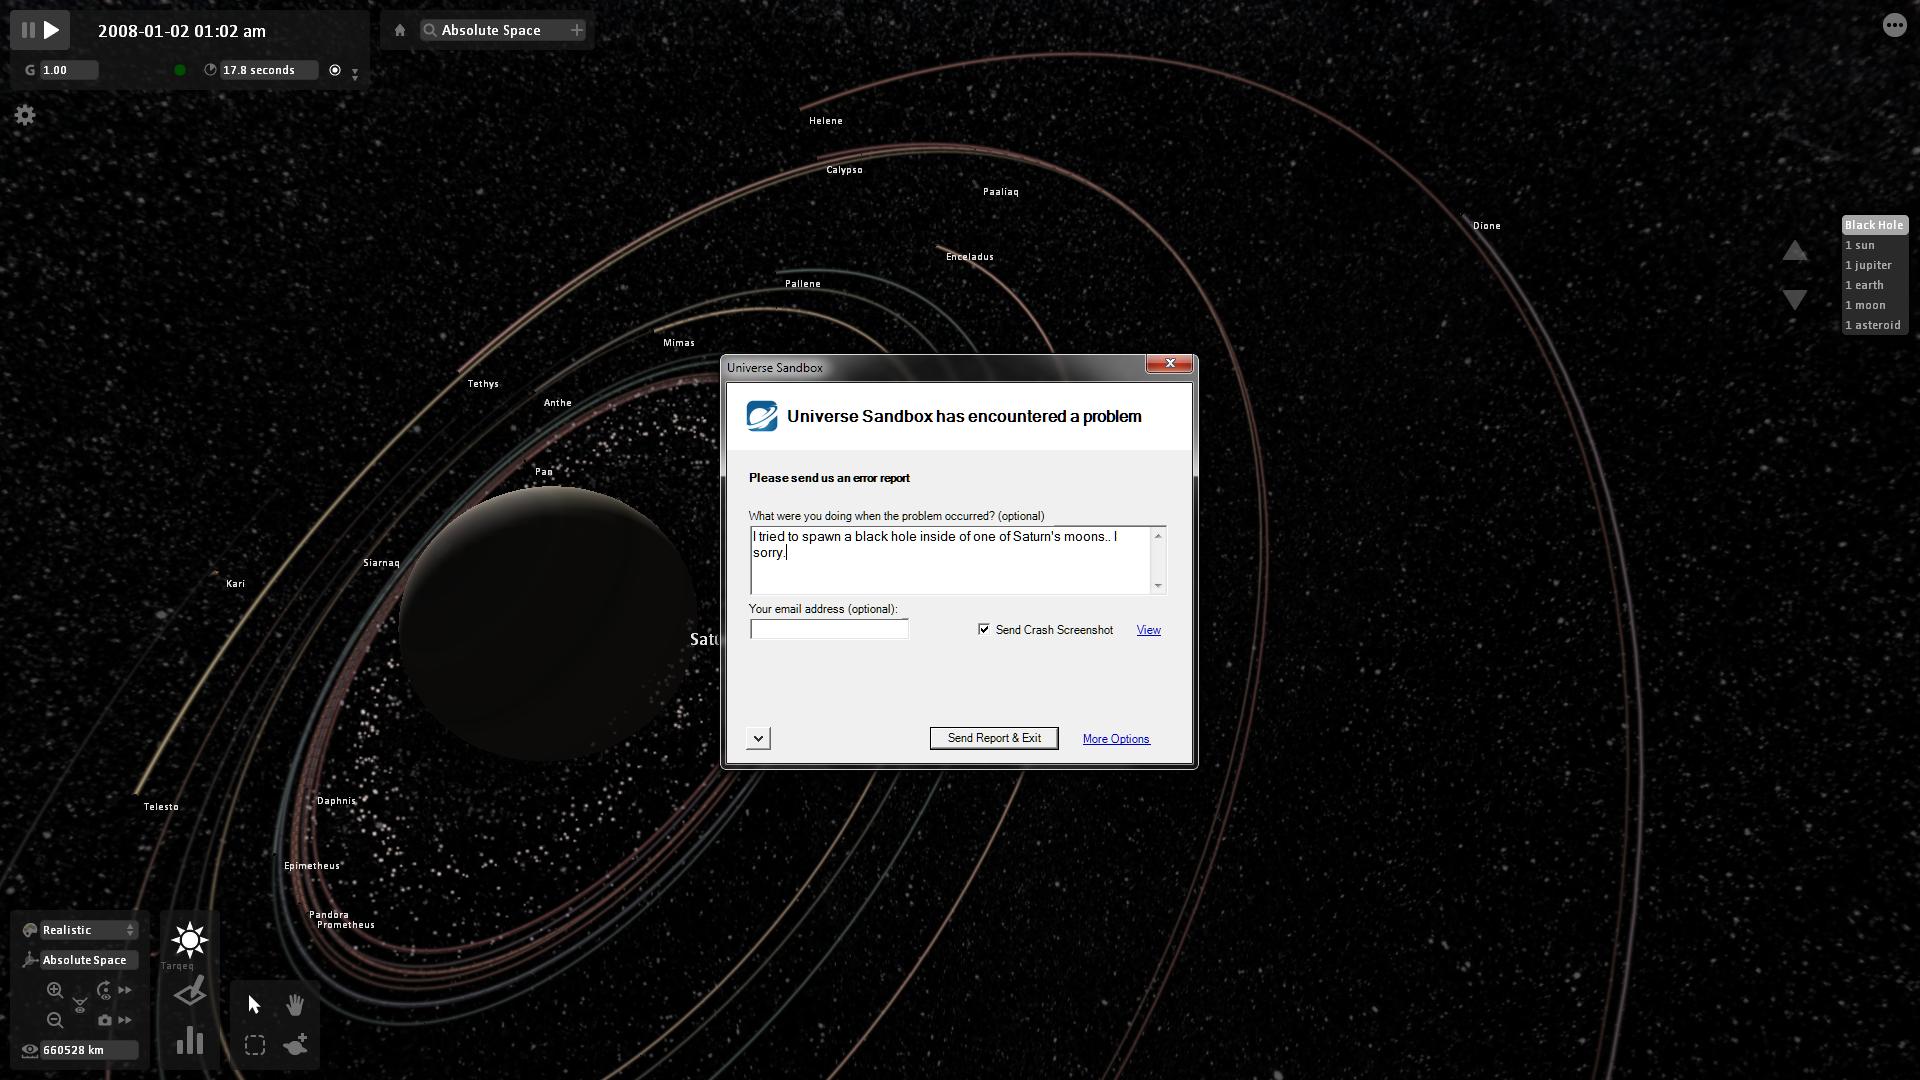Click the zoom in magnifier icon
This screenshot has width=1920, height=1080.
point(55,990)
